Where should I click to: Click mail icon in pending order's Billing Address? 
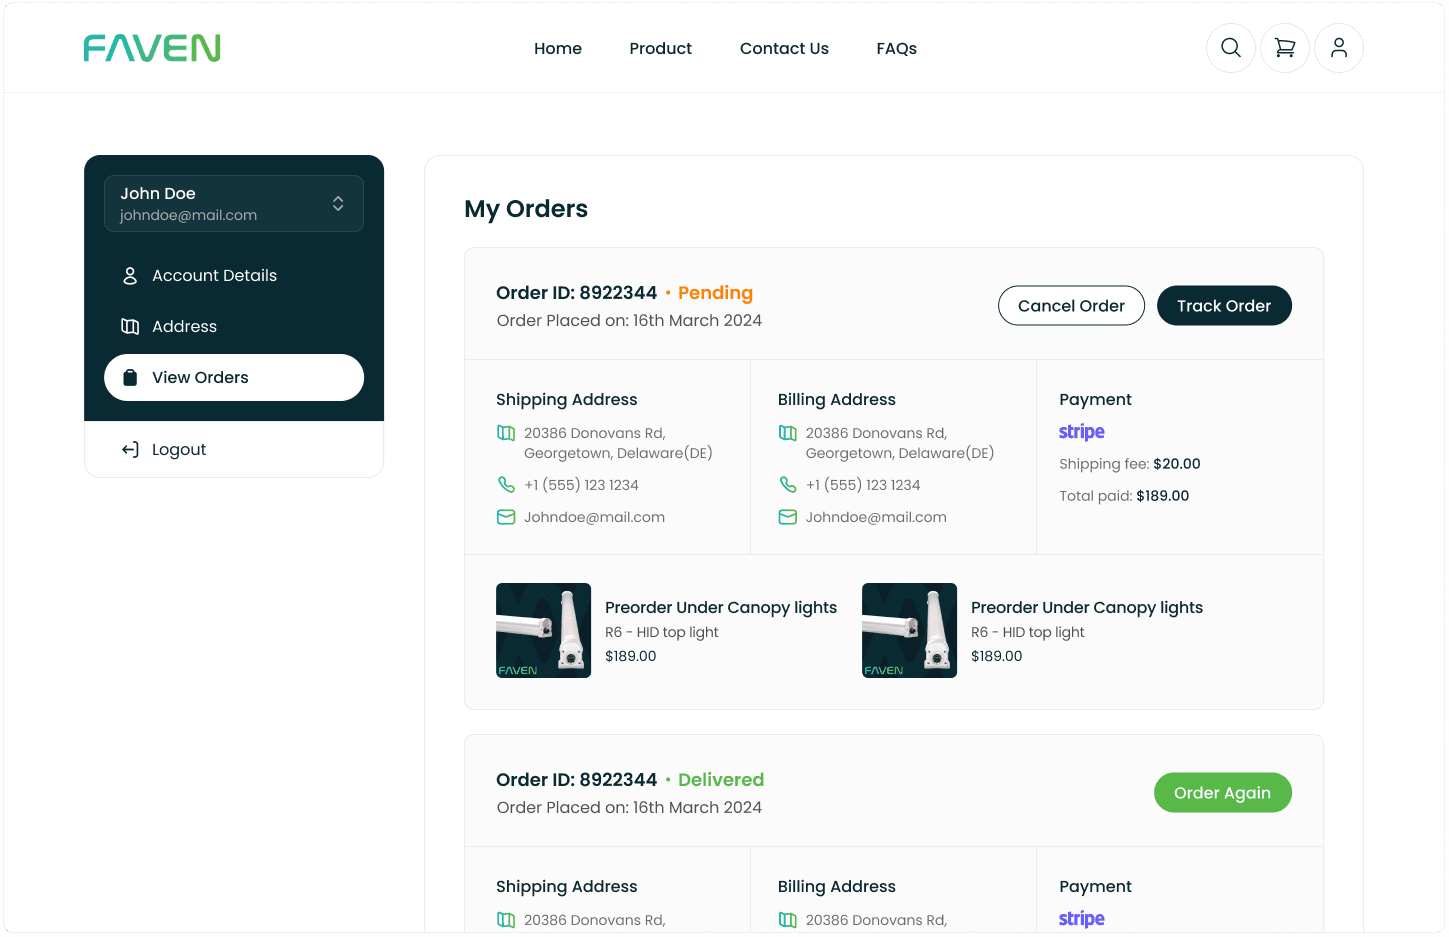click(x=788, y=517)
